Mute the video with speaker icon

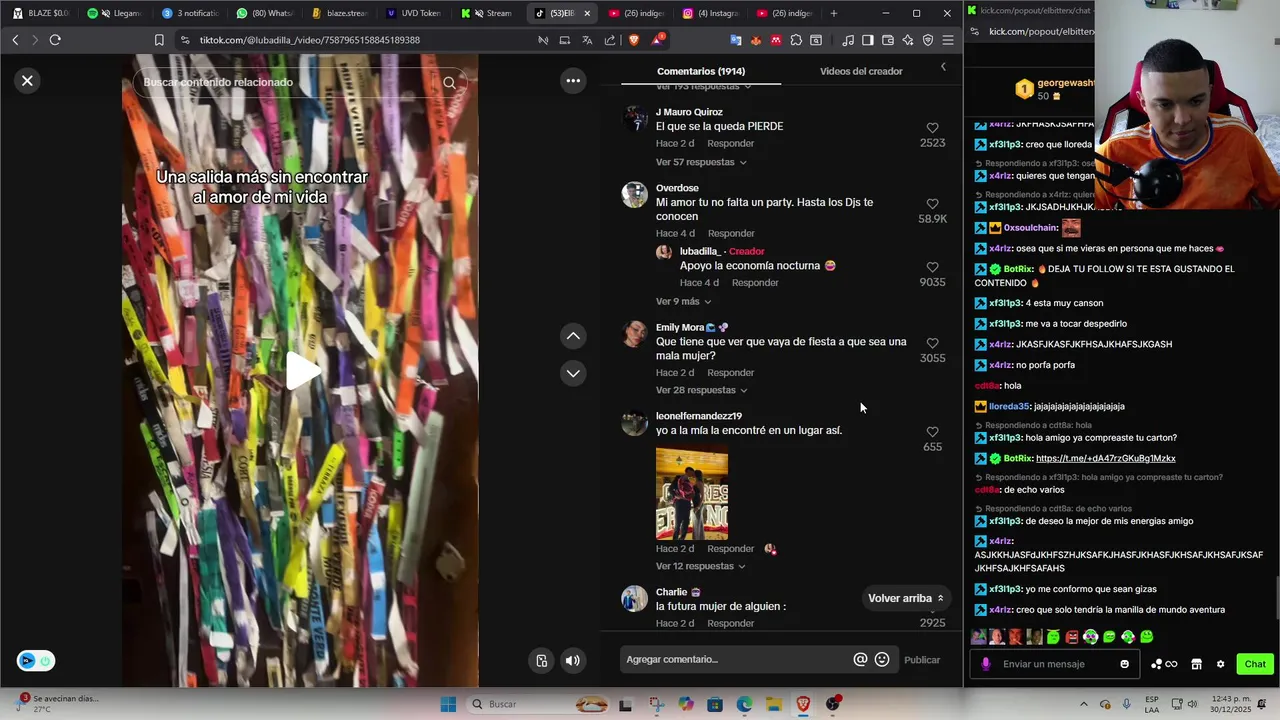click(x=573, y=660)
